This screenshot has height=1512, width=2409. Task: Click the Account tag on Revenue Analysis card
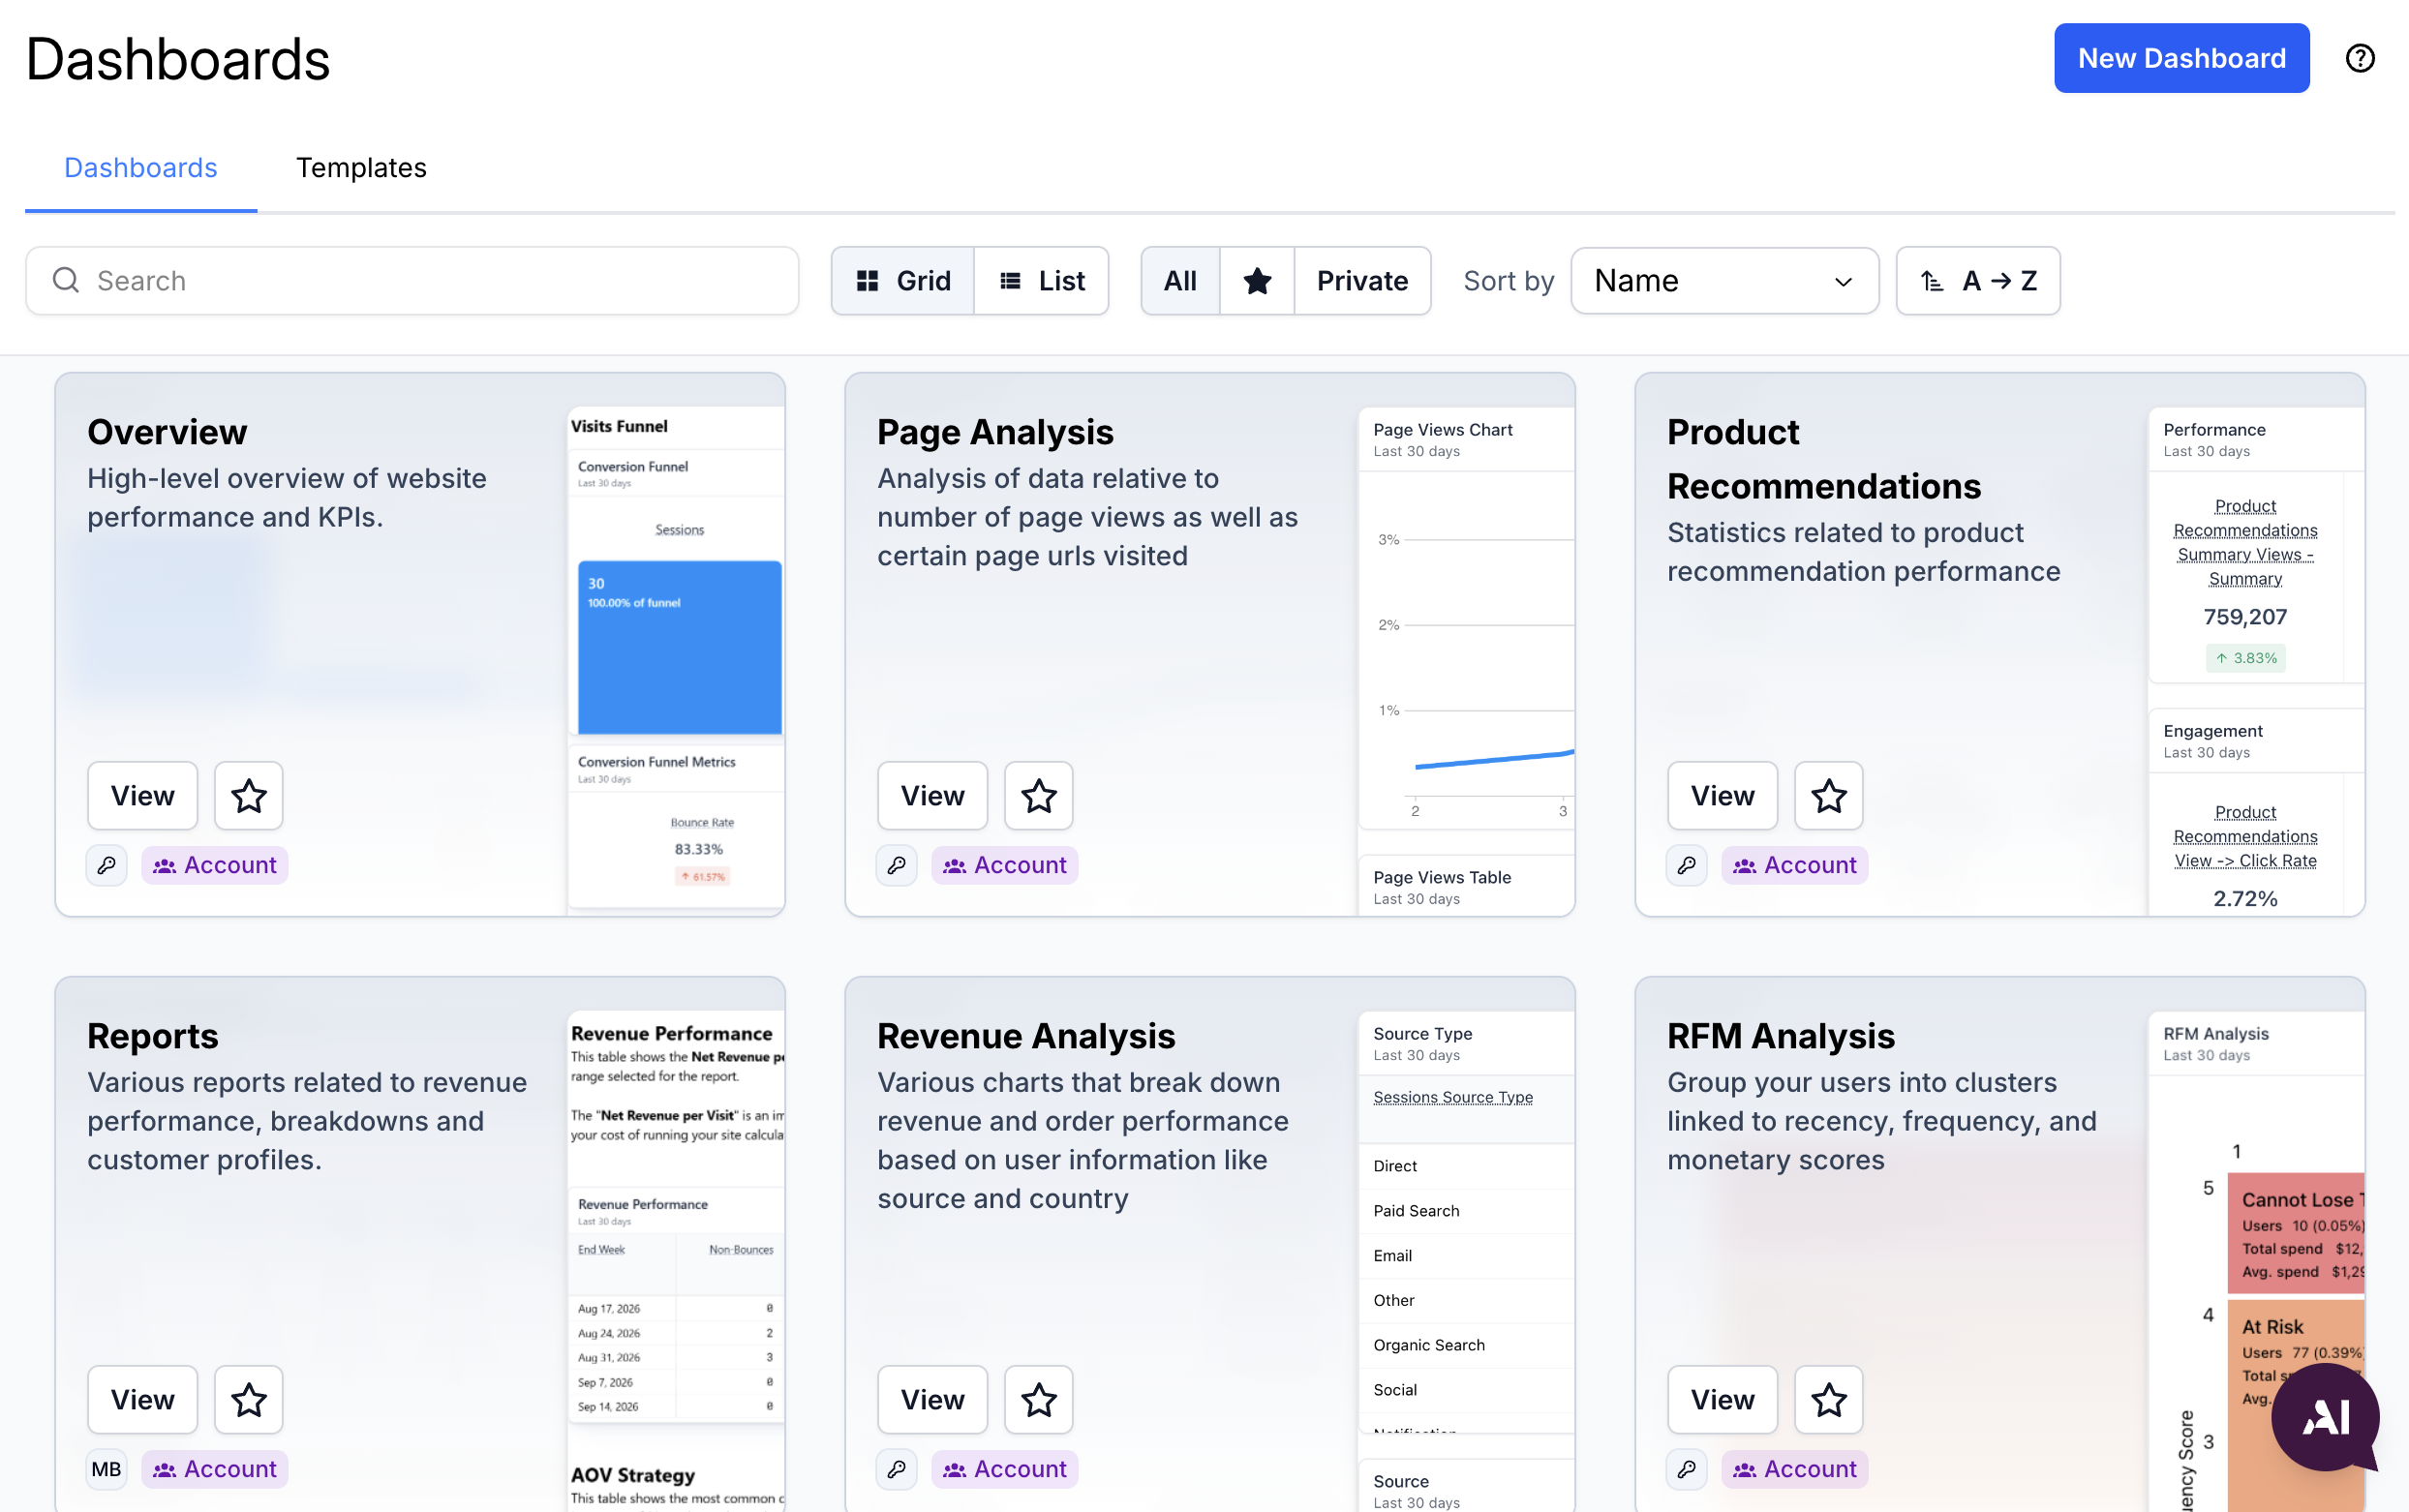point(1005,1469)
